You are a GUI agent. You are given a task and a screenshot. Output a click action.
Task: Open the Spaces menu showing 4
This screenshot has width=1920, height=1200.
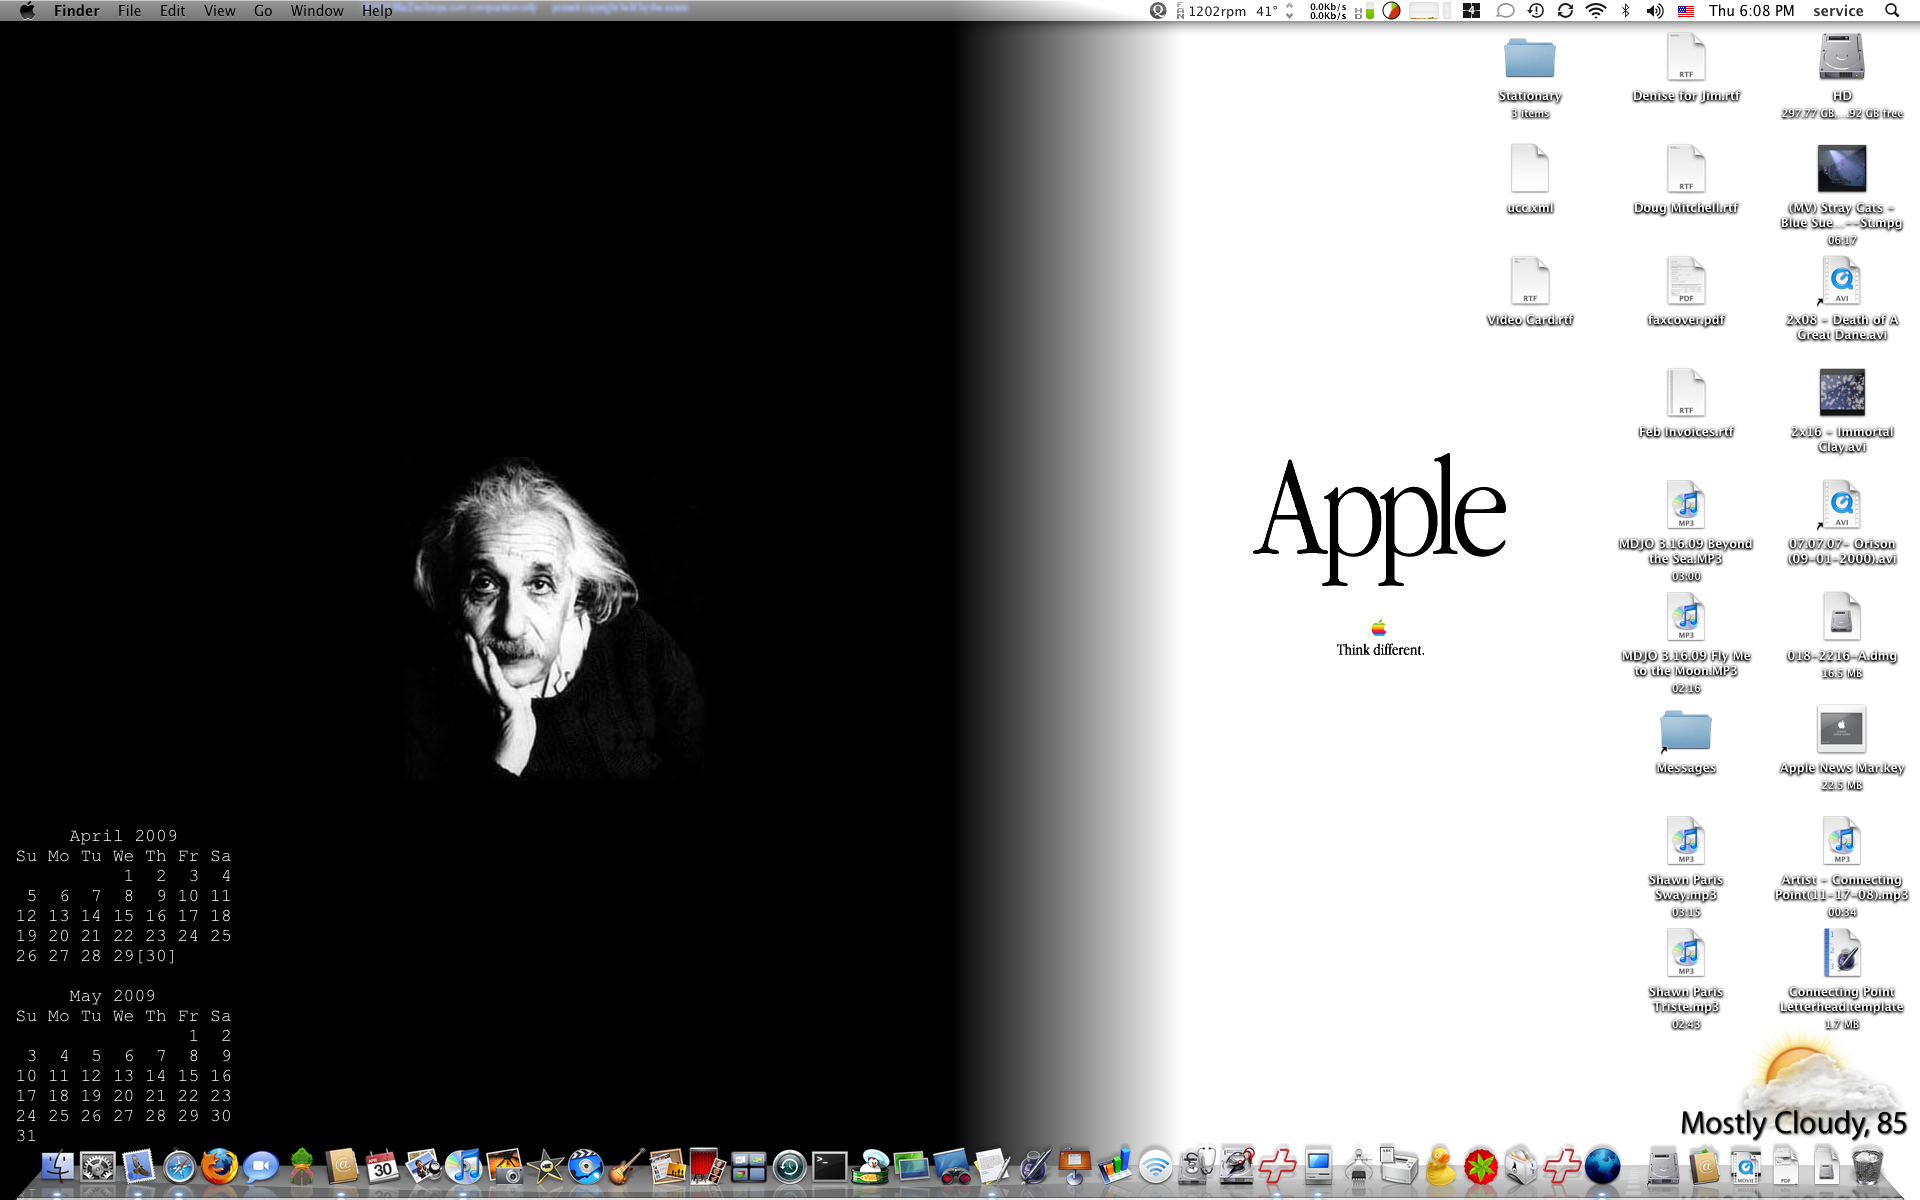(x=1471, y=11)
